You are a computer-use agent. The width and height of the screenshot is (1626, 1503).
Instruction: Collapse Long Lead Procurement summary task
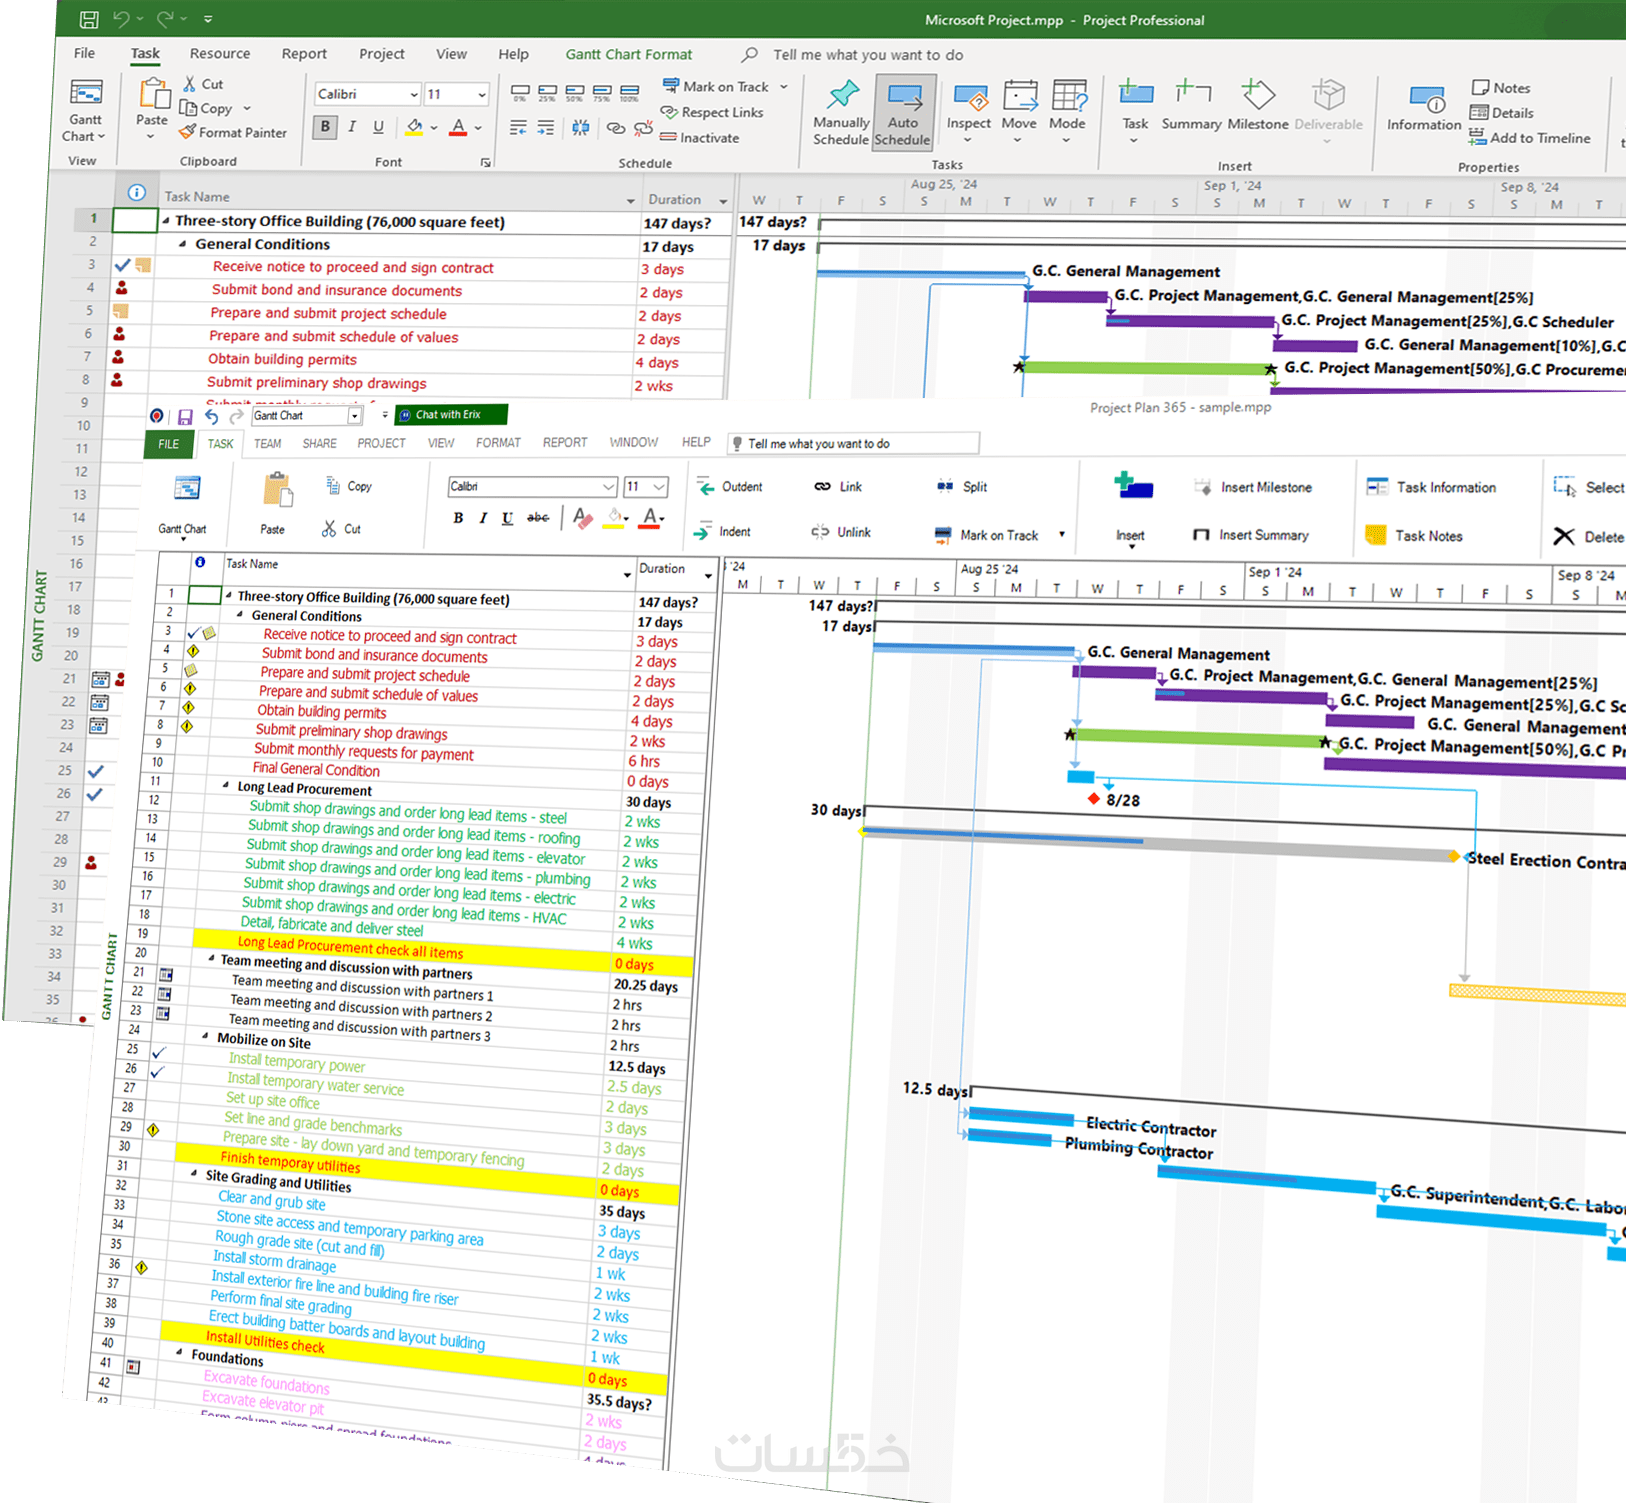[x=225, y=785]
